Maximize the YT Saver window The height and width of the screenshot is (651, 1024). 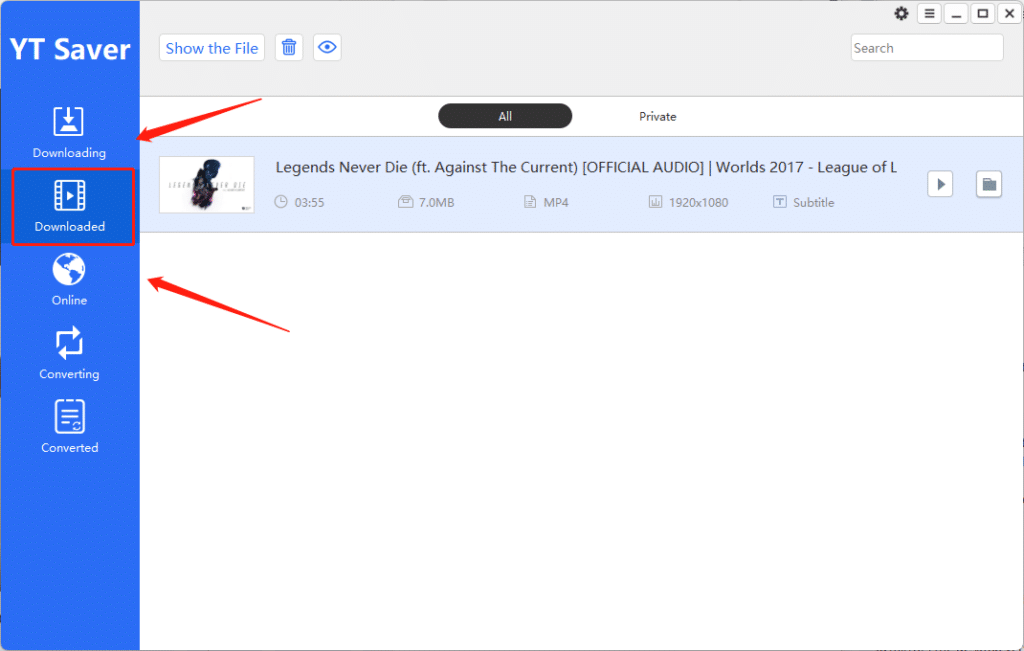point(982,14)
